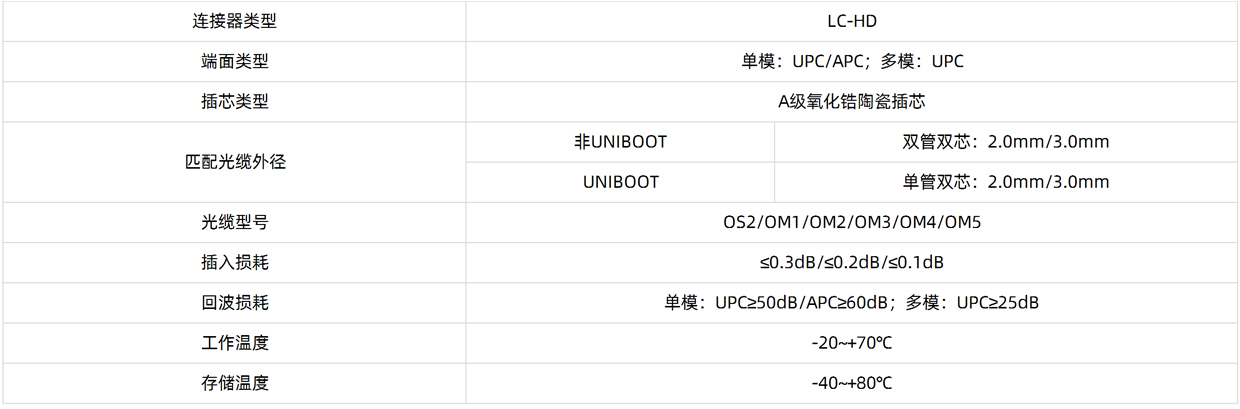Select the -20~+70℃ temperature value
Screen dimensions: 1240x409
pos(852,342)
